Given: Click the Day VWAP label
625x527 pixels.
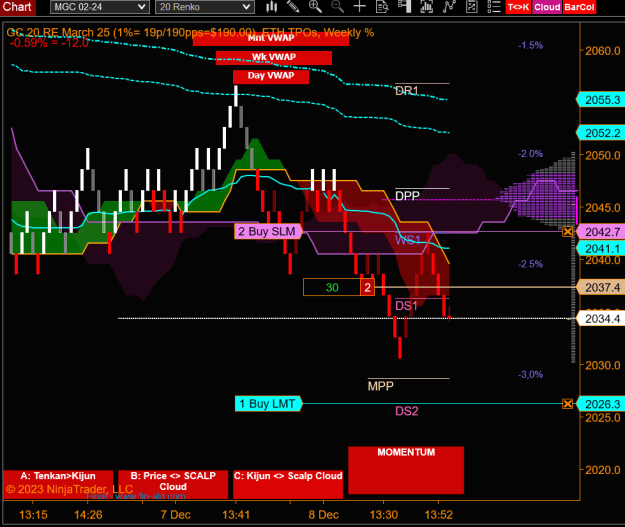Looking at the screenshot, I should click(271, 77).
